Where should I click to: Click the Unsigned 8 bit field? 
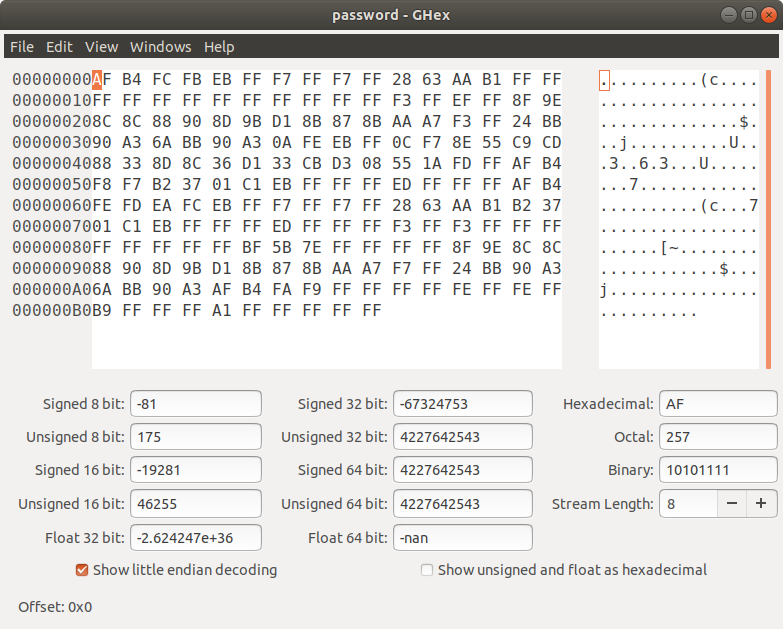coord(196,437)
